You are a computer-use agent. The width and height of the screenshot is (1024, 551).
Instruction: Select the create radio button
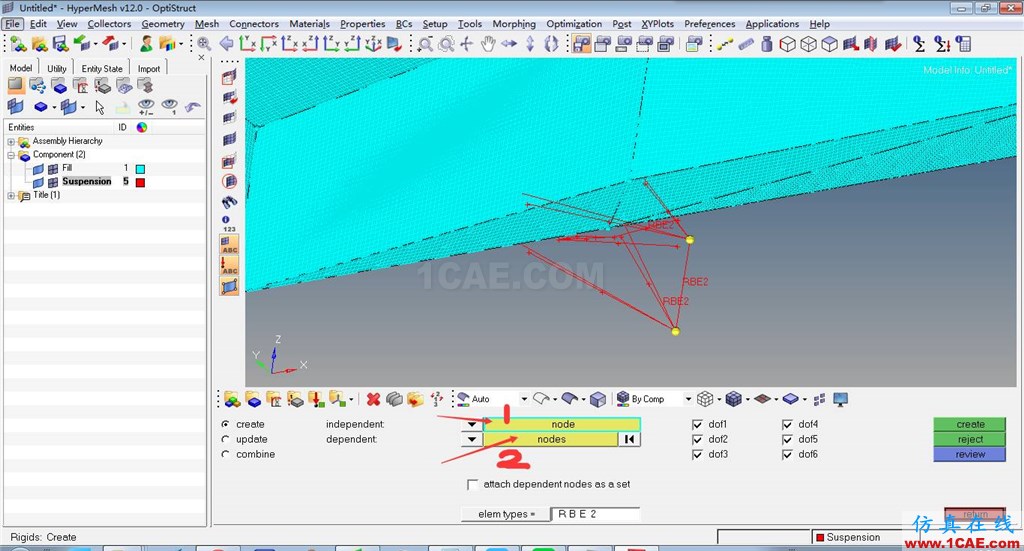(x=225, y=424)
